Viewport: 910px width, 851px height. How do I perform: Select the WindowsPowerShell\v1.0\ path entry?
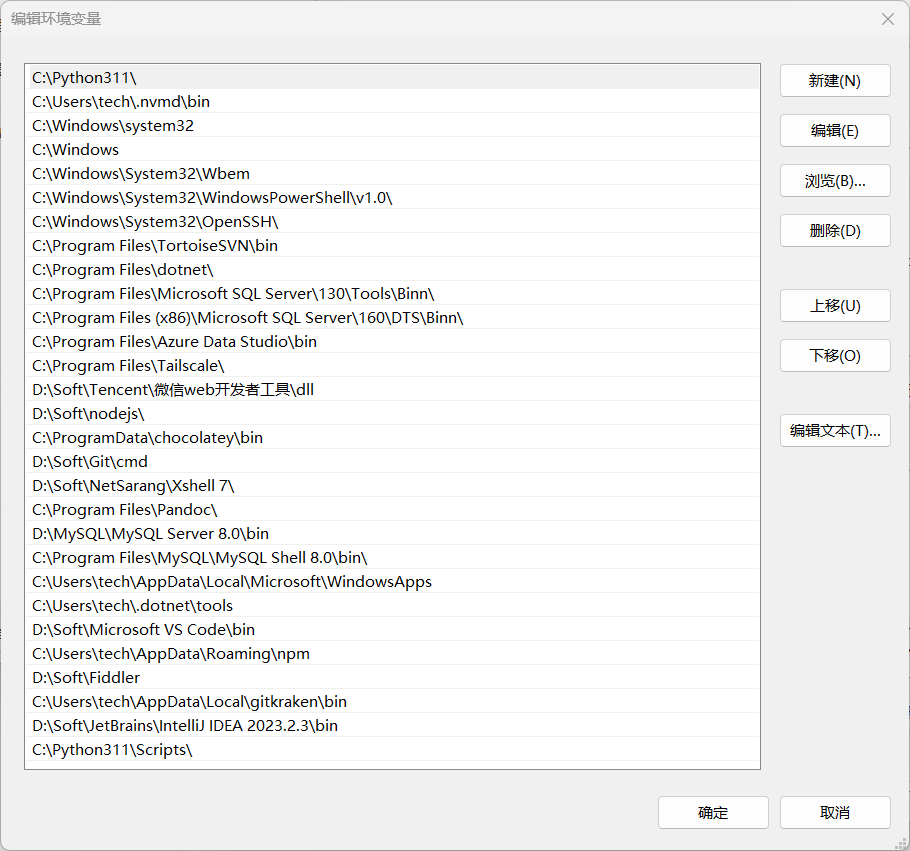[x=392, y=197]
